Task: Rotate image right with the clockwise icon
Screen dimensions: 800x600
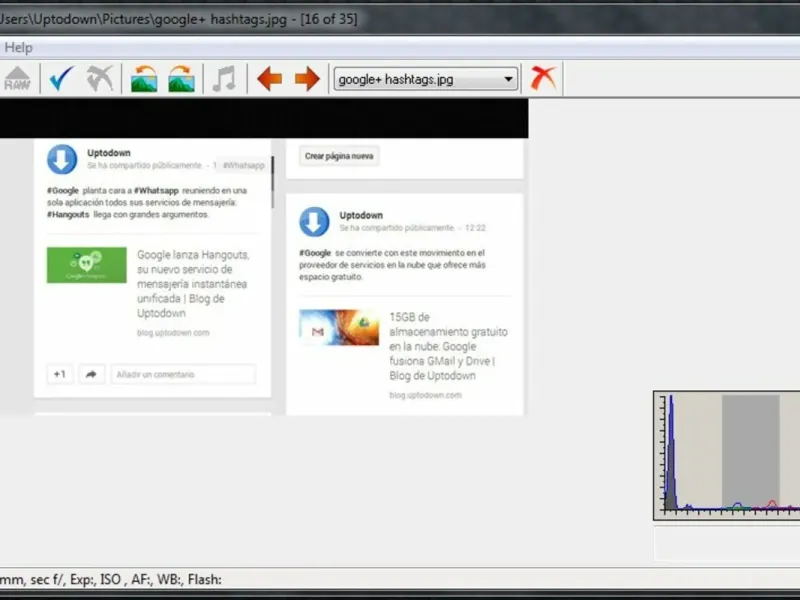Action: point(181,79)
